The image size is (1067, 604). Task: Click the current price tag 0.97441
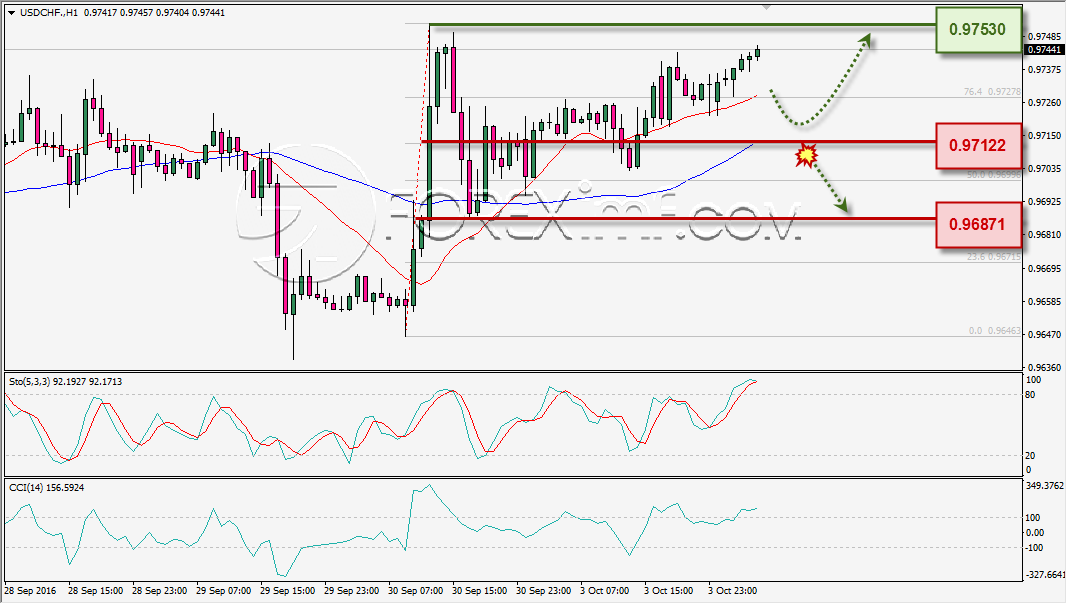pyautogui.click(x=1044, y=50)
